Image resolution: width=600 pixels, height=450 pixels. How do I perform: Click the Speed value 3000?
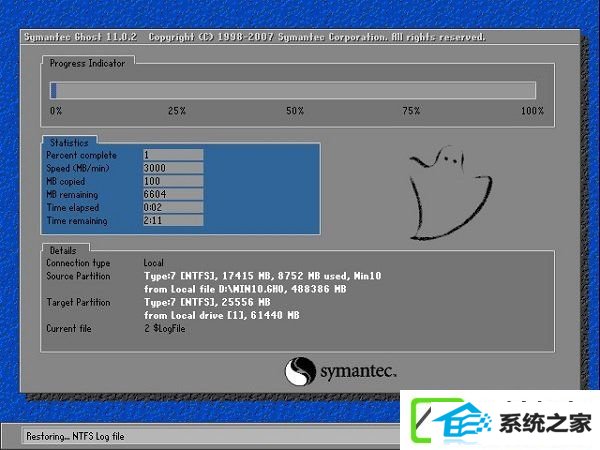click(x=173, y=168)
